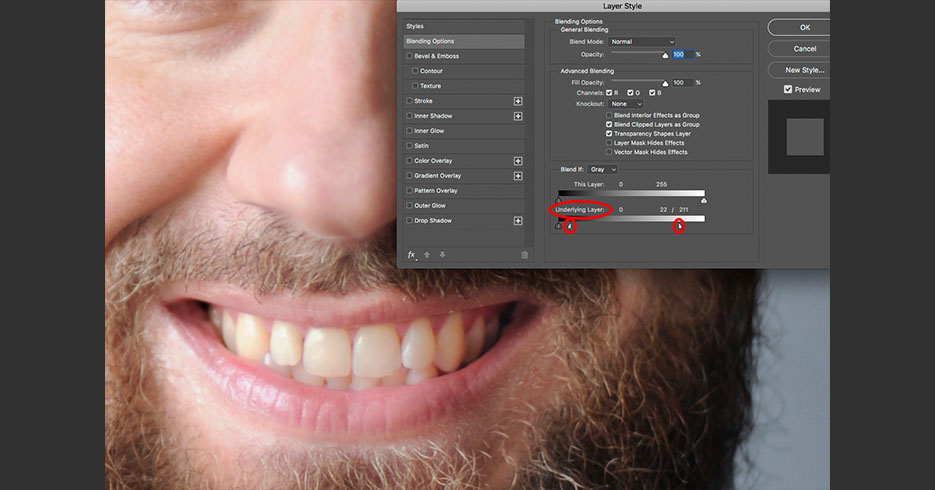Expand the Blend If Gray dropdown

click(602, 170)
